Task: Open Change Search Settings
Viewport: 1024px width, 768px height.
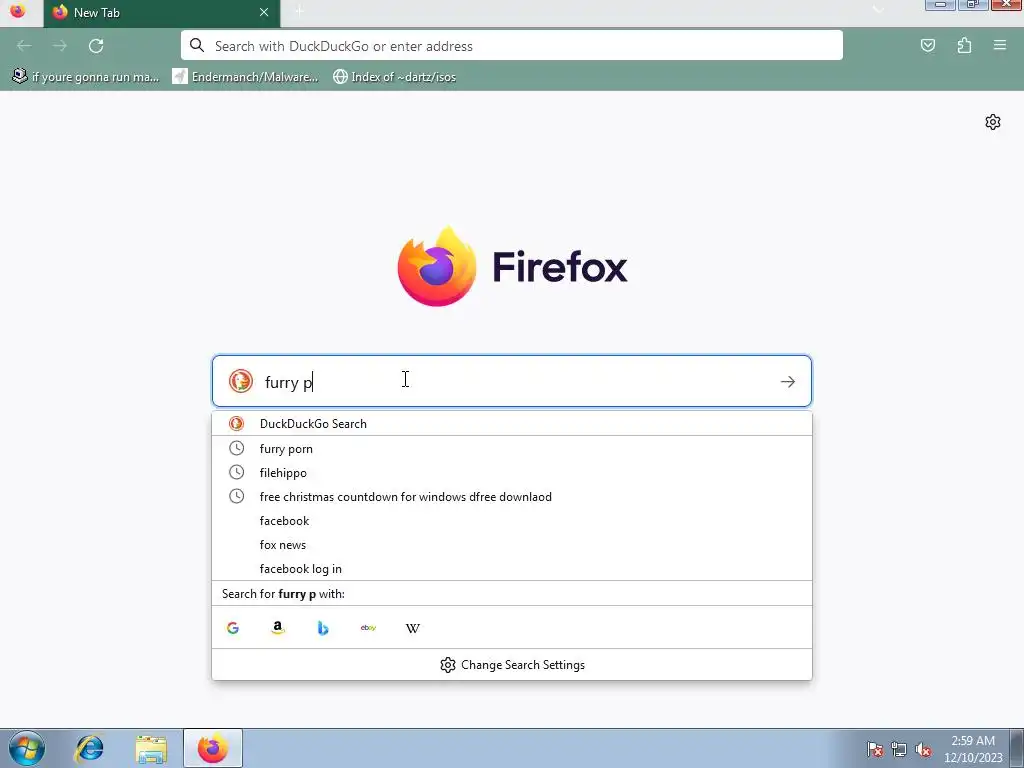Action: point(512,665)
